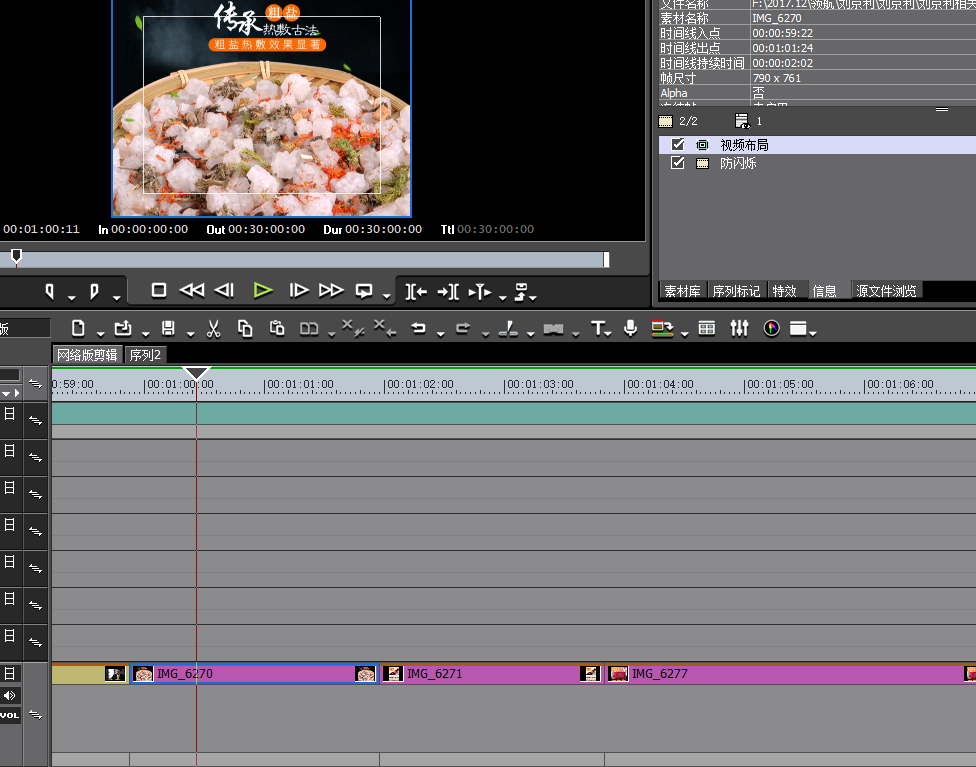Click the current timecode 00:01:00:11
The image size is (976, 767).
click(41, 229)
